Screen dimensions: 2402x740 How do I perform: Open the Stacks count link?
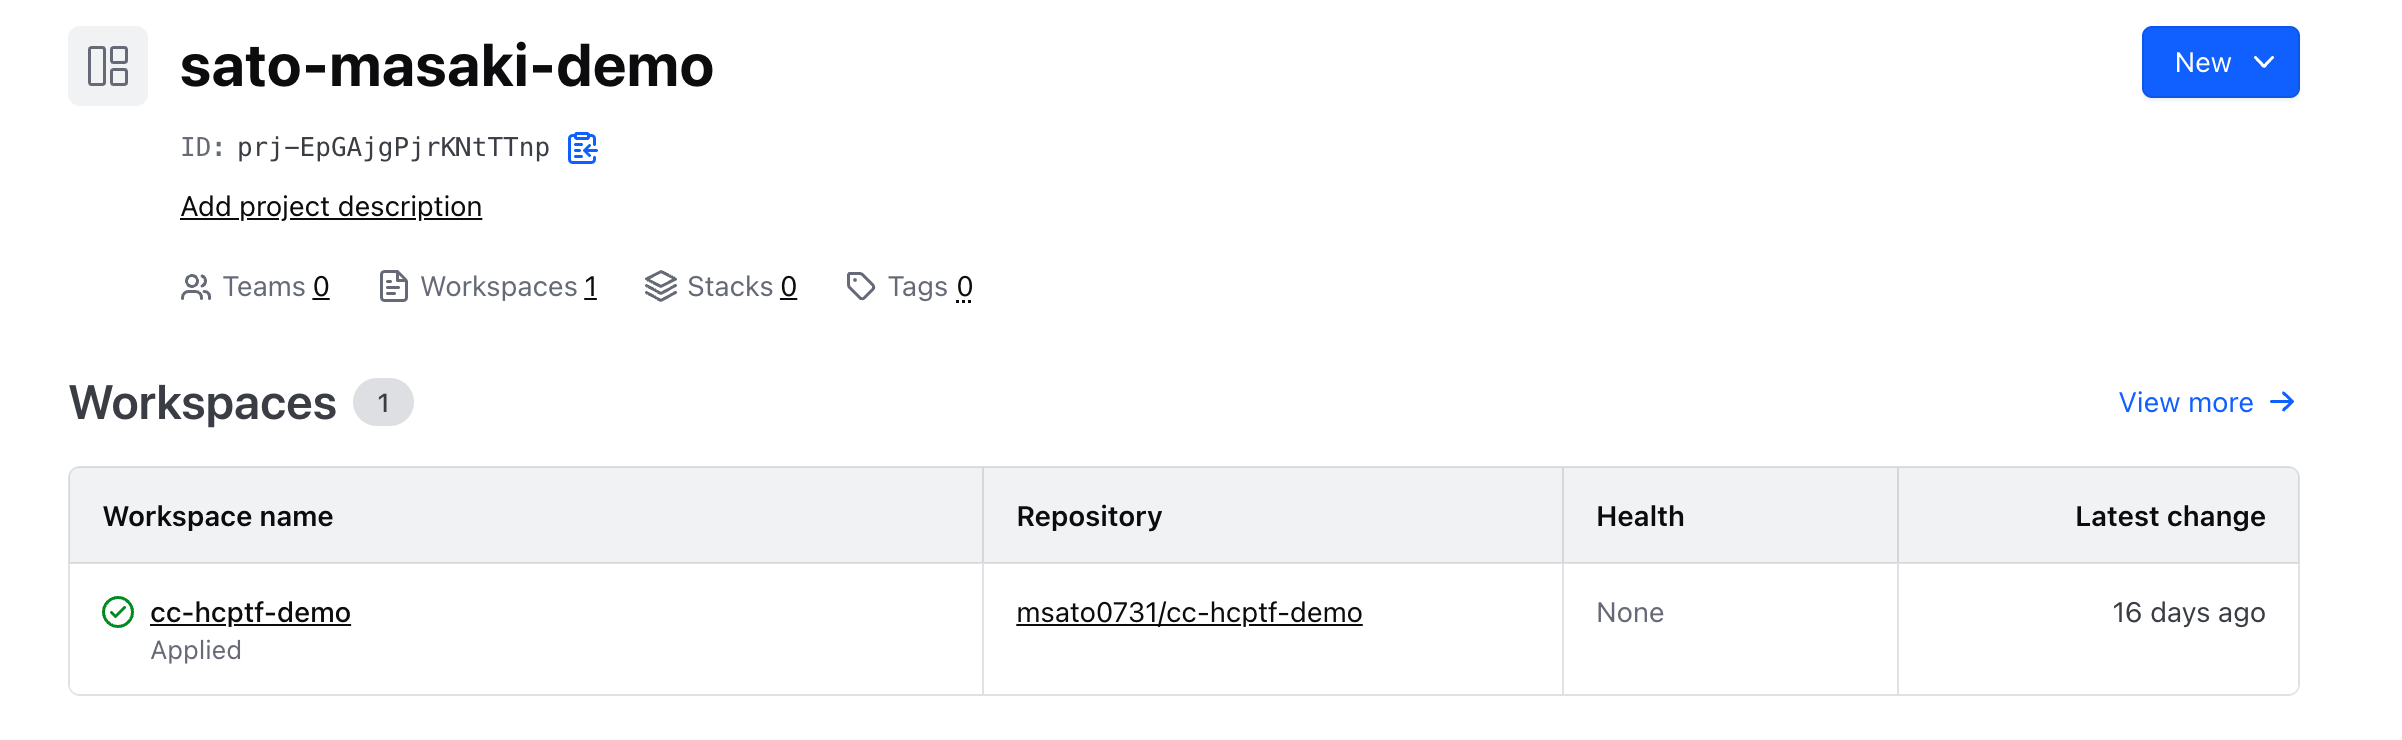[789, 287]
